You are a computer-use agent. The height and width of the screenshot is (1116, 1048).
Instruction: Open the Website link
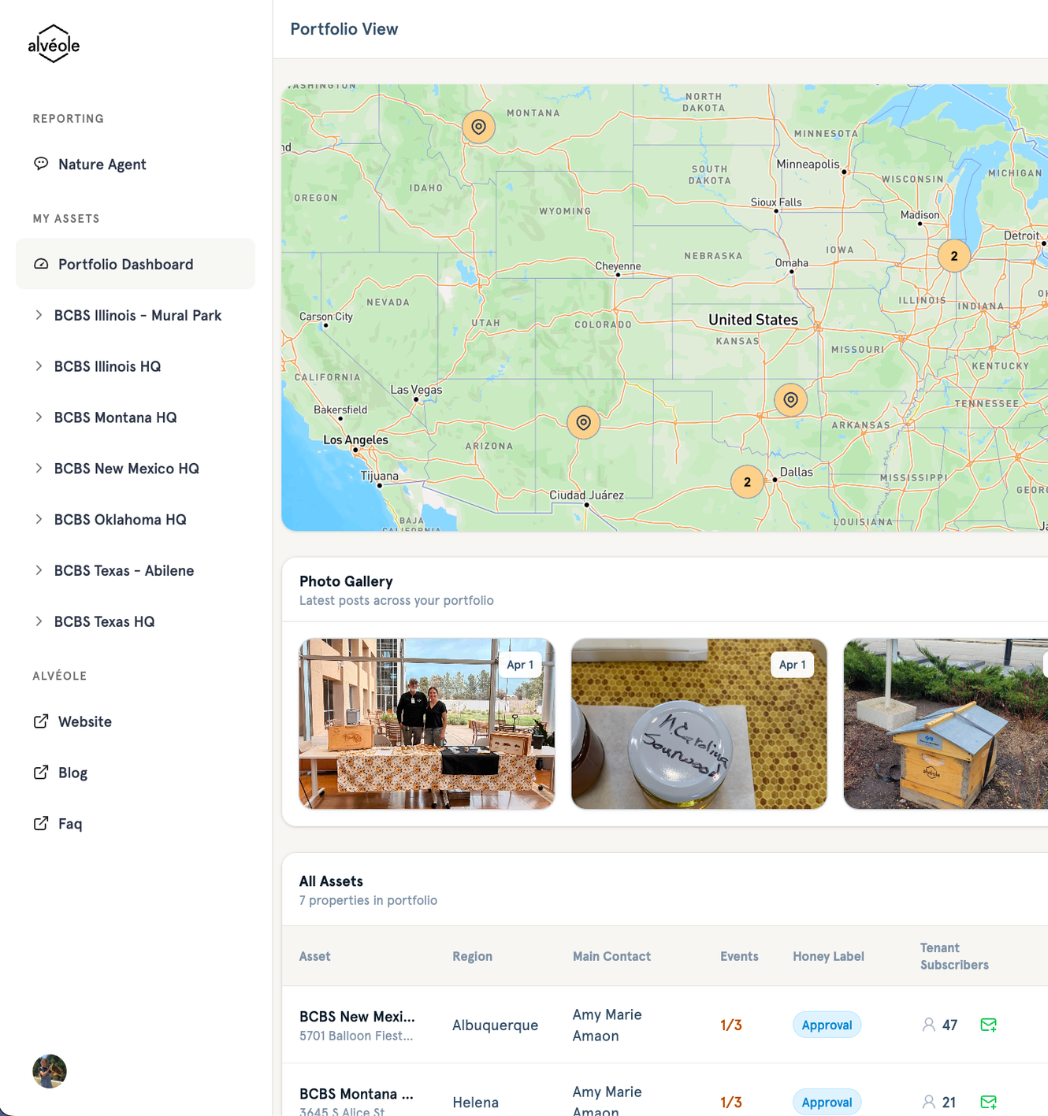pos(85,722)
